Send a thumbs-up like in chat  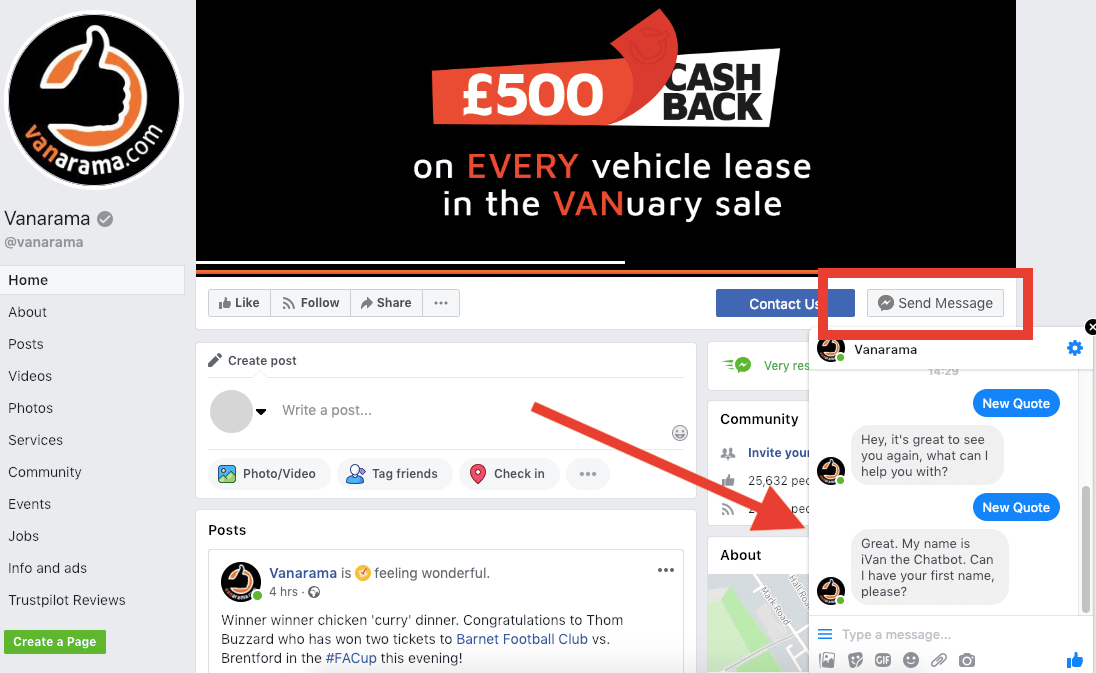(x=1075, y=659)
